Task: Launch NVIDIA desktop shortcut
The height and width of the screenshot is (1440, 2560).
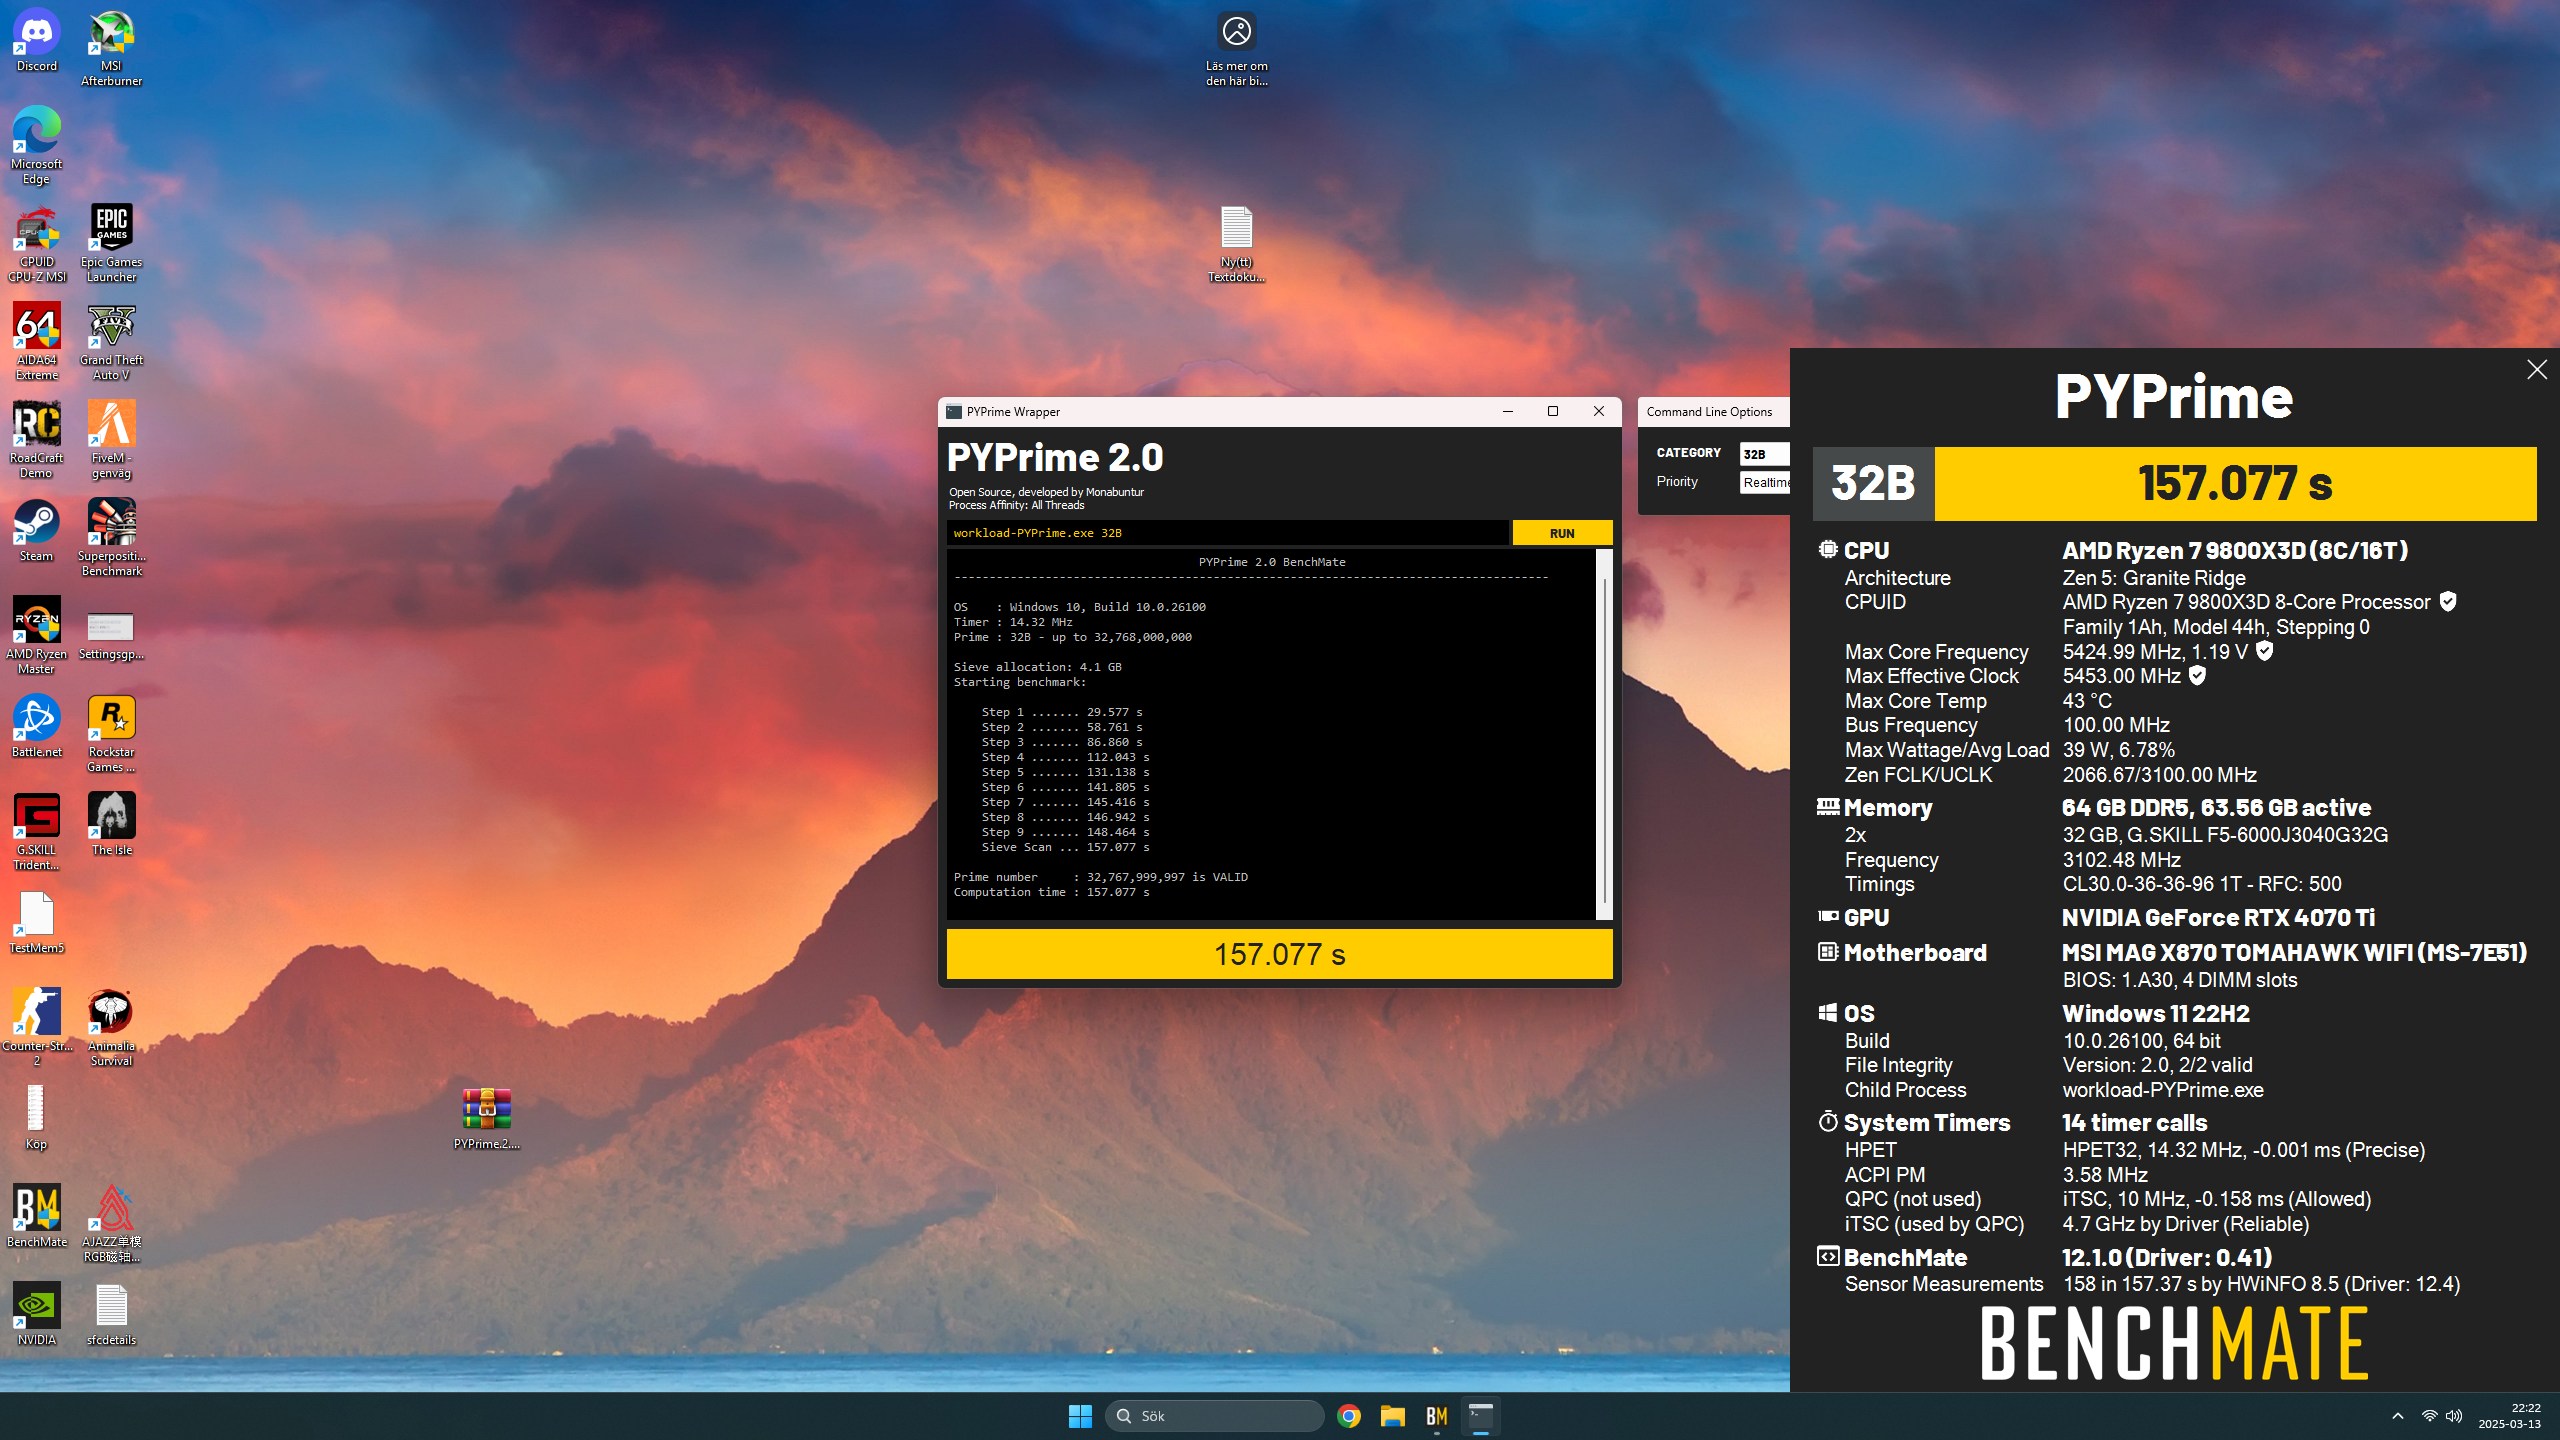Action: (x=37, y=1316)
